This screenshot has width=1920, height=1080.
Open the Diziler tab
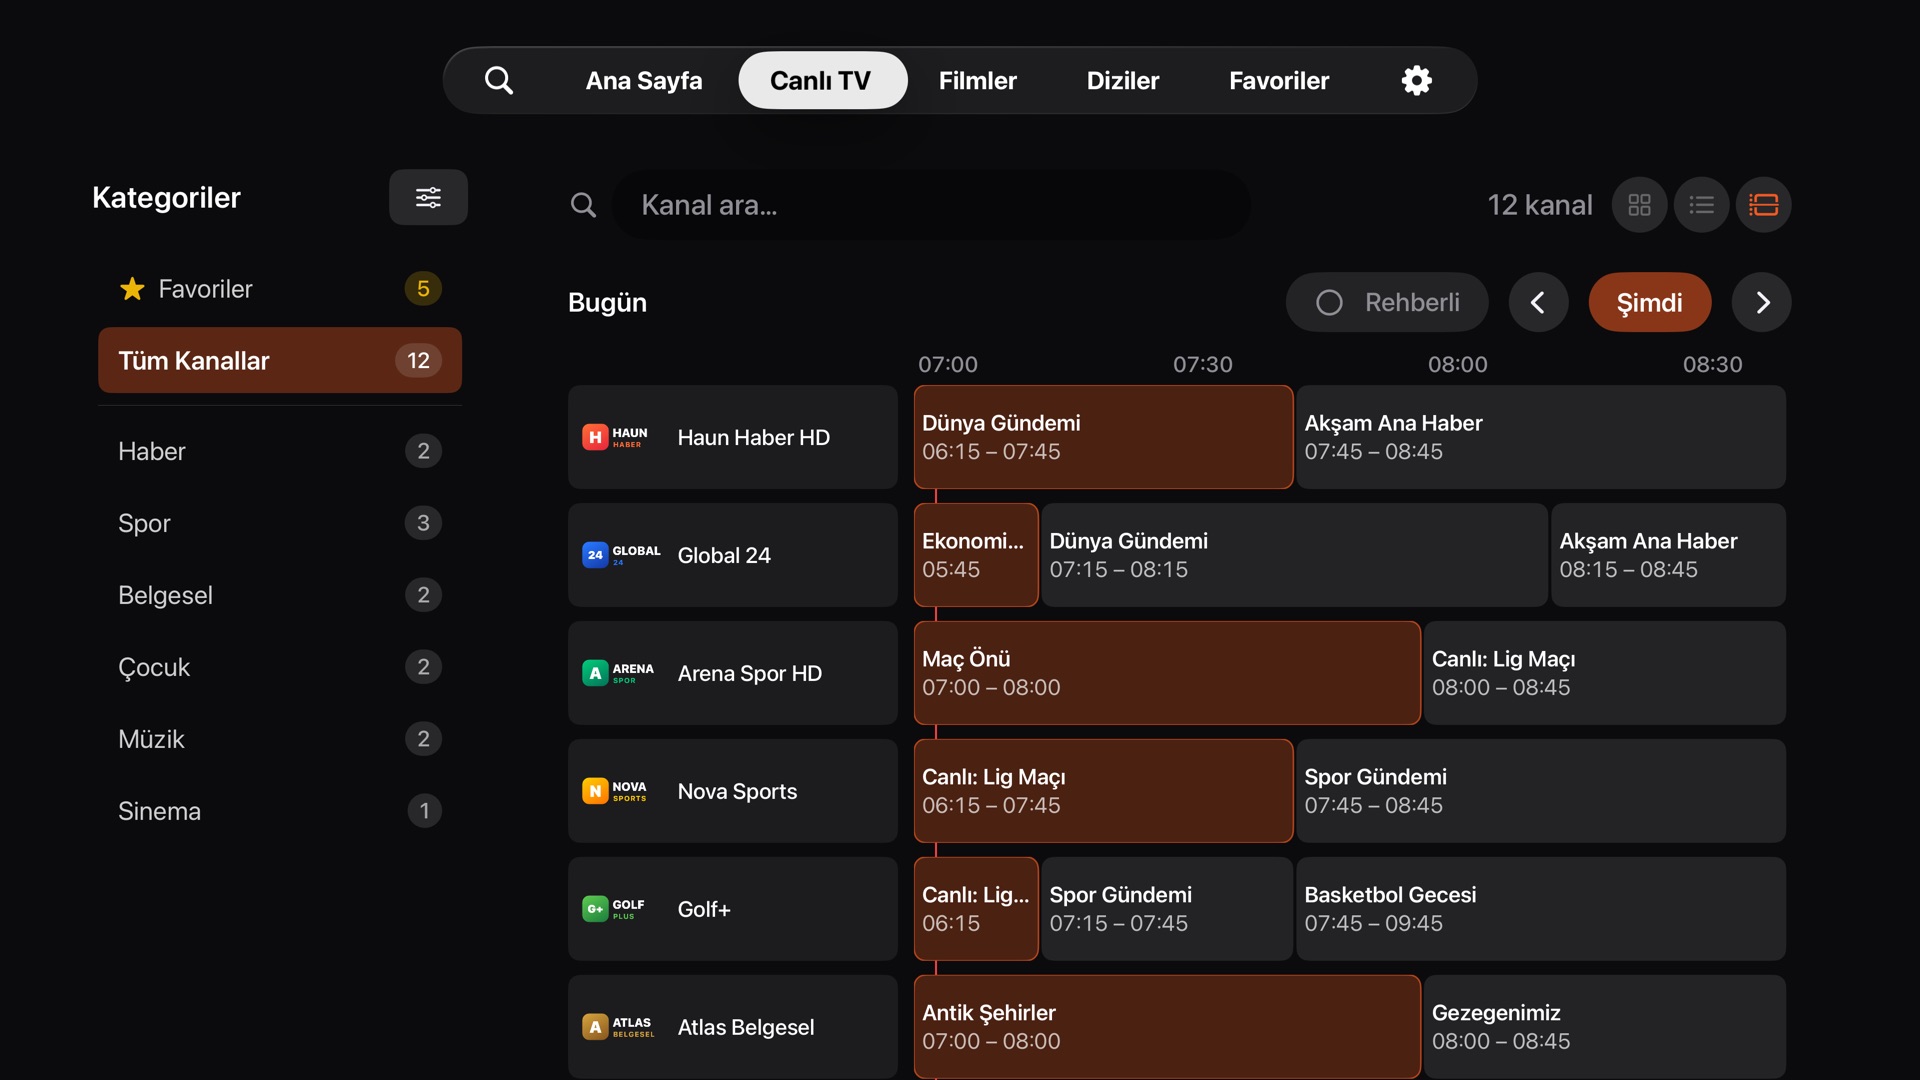(1123, 80)
